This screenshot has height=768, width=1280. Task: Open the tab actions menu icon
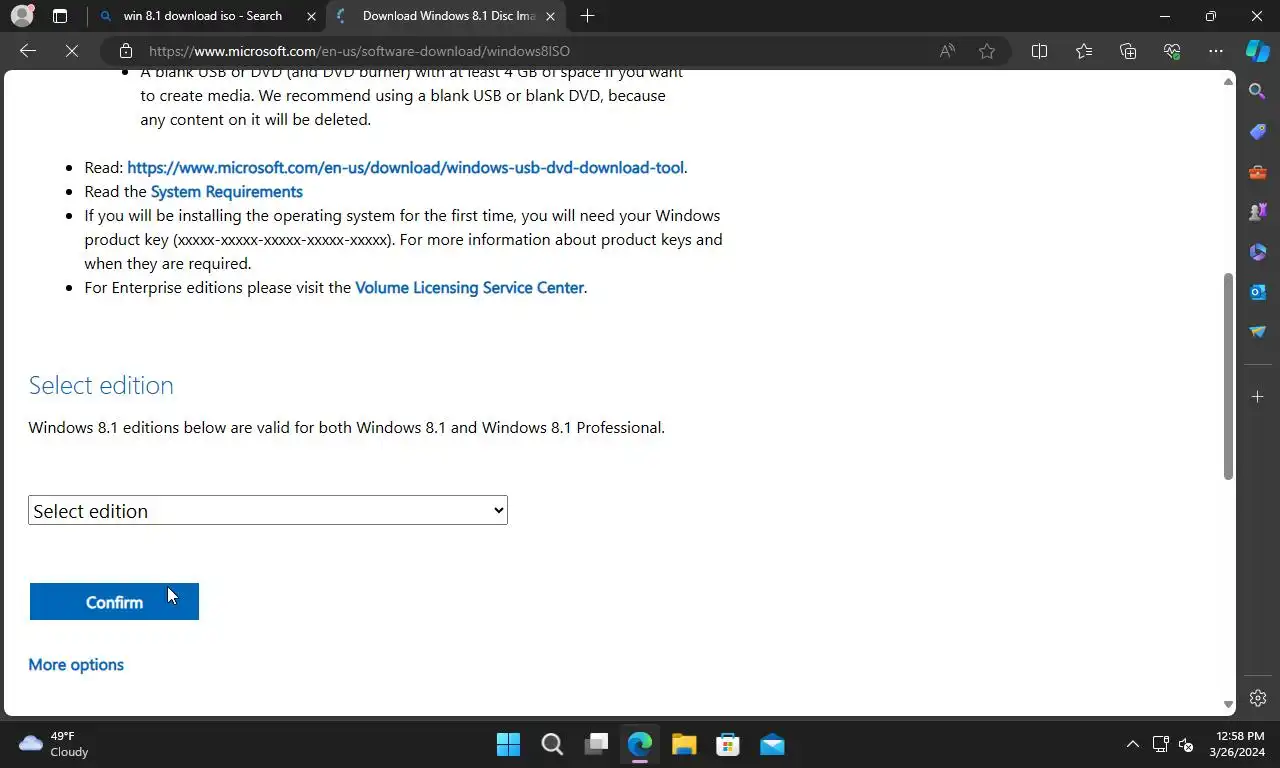pyautogui.click(x=60, y=16)
